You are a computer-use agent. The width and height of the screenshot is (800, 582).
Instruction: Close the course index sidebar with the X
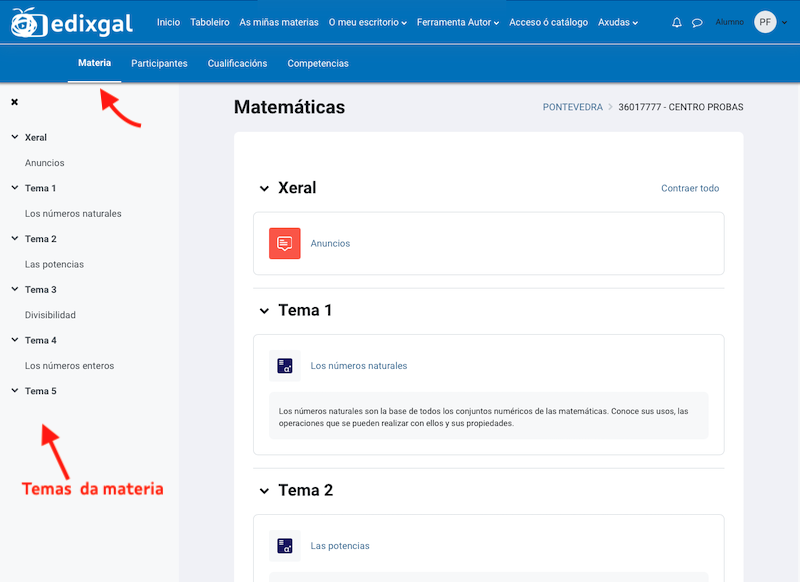13,101
